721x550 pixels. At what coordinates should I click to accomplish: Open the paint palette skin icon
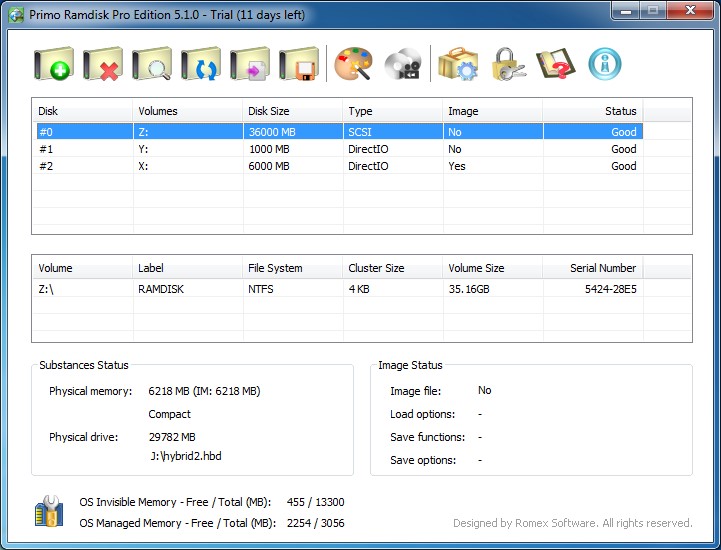tap(353, 64)
